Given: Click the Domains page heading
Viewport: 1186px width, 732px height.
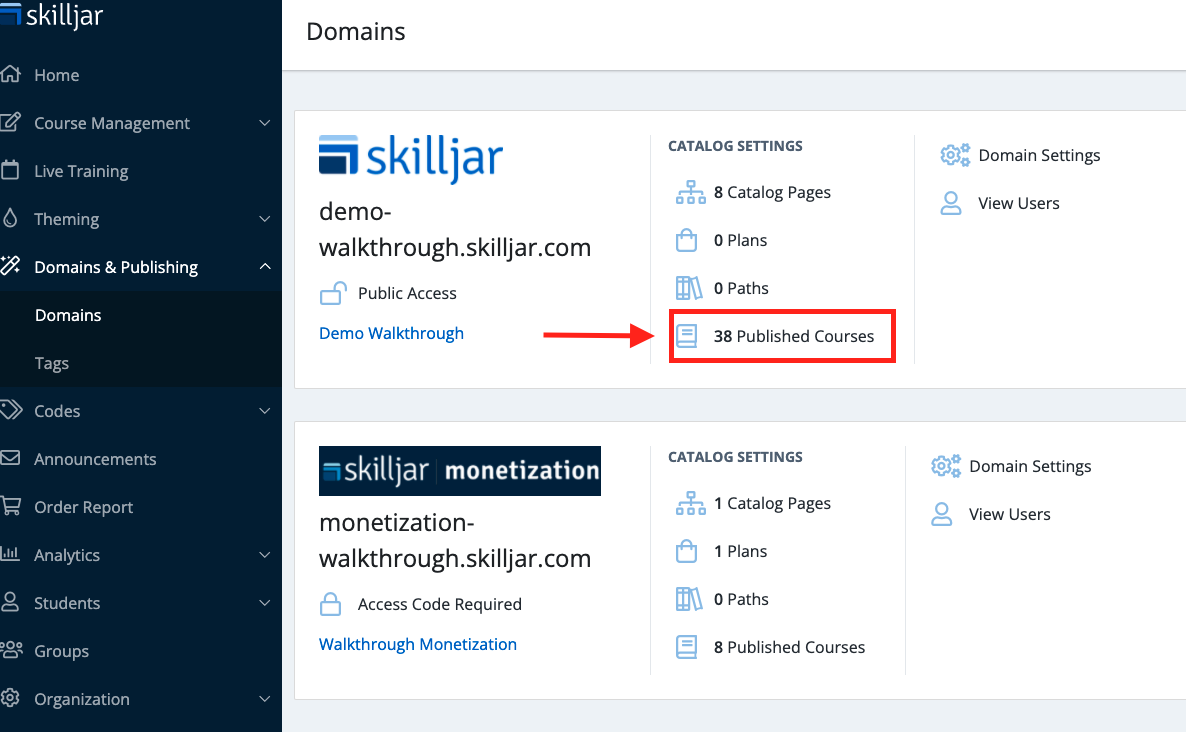Looking at the screenshot, I should pos(355,32).
